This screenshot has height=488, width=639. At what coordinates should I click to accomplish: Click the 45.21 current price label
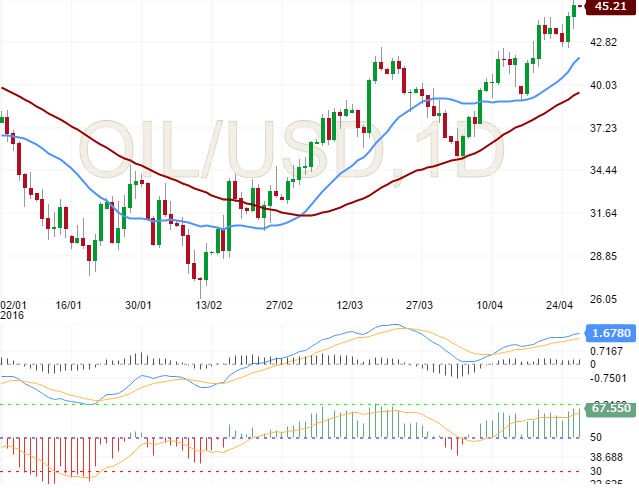(610, 7)
